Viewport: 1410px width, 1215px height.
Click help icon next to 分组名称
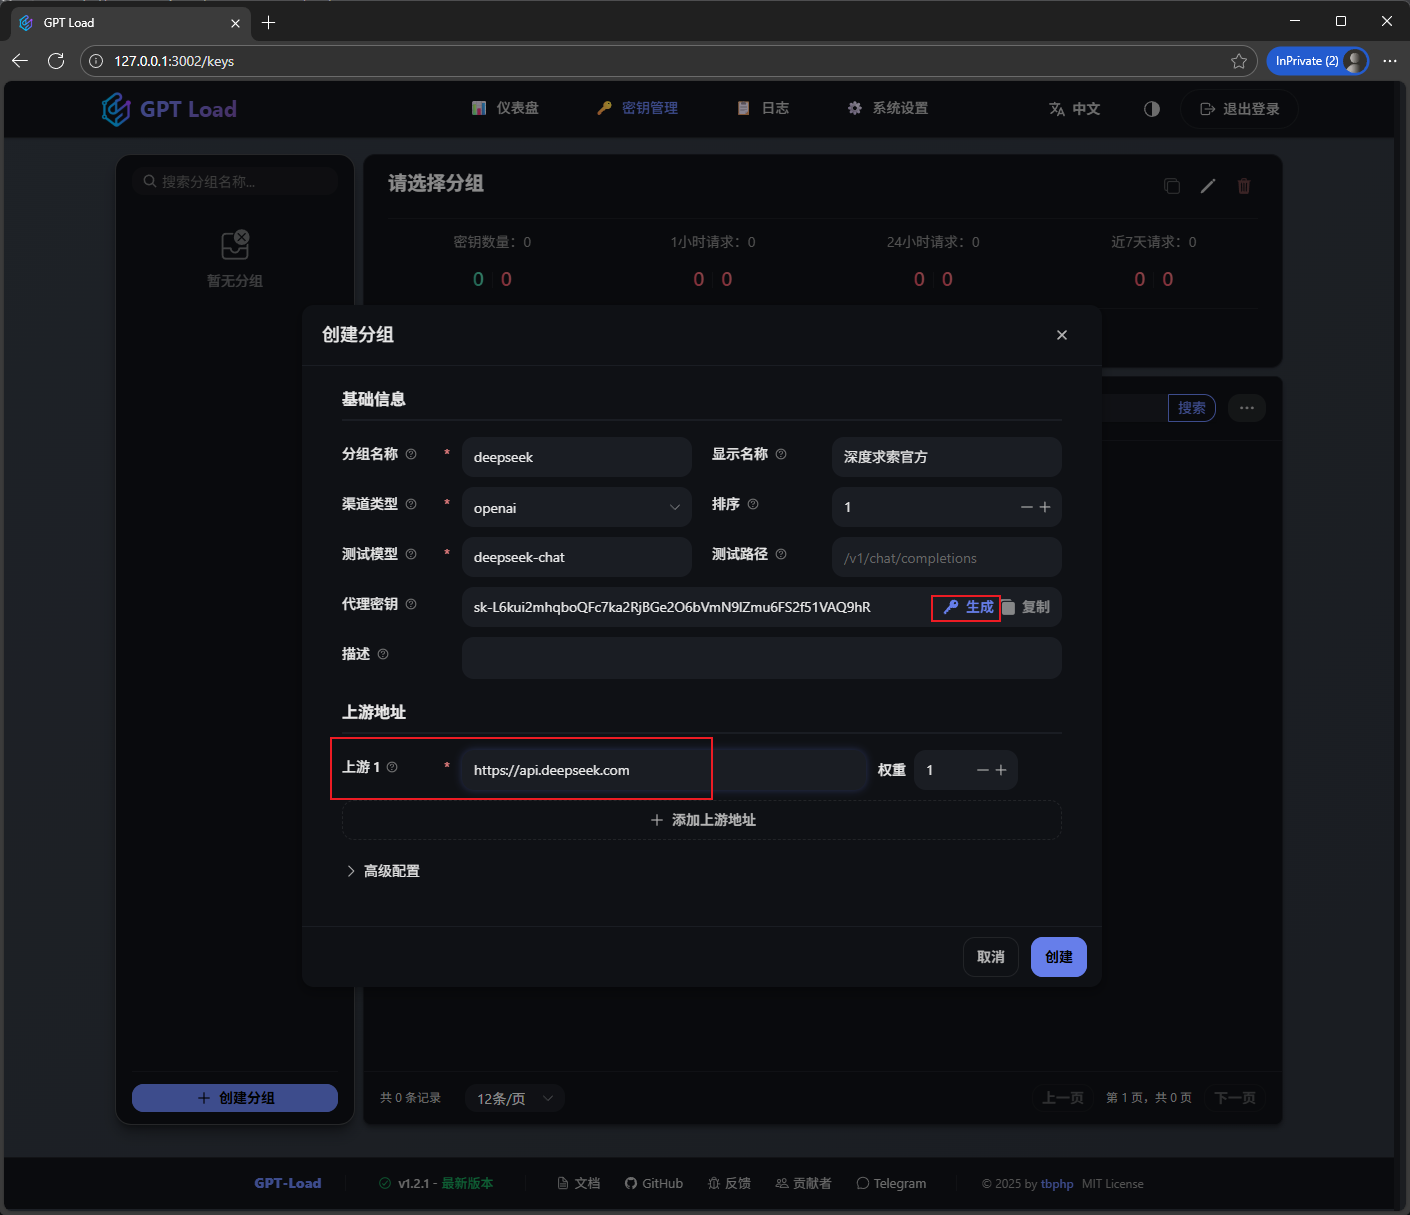click(411, 454)
